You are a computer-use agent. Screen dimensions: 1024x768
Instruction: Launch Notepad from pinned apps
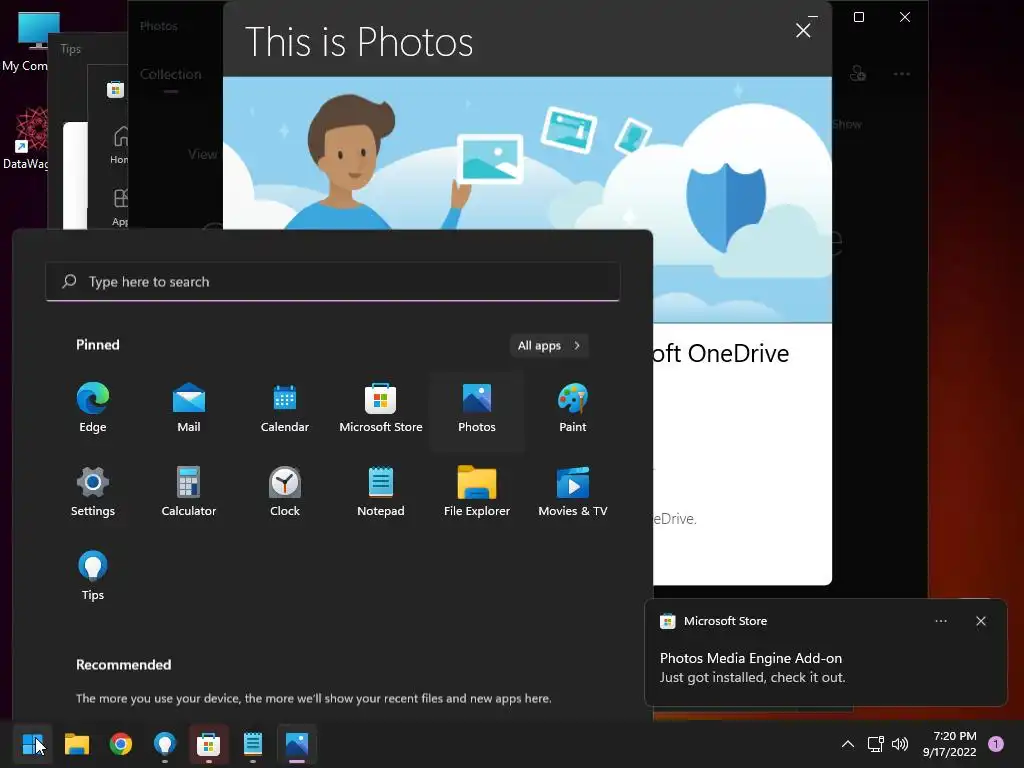pos(381,492)
